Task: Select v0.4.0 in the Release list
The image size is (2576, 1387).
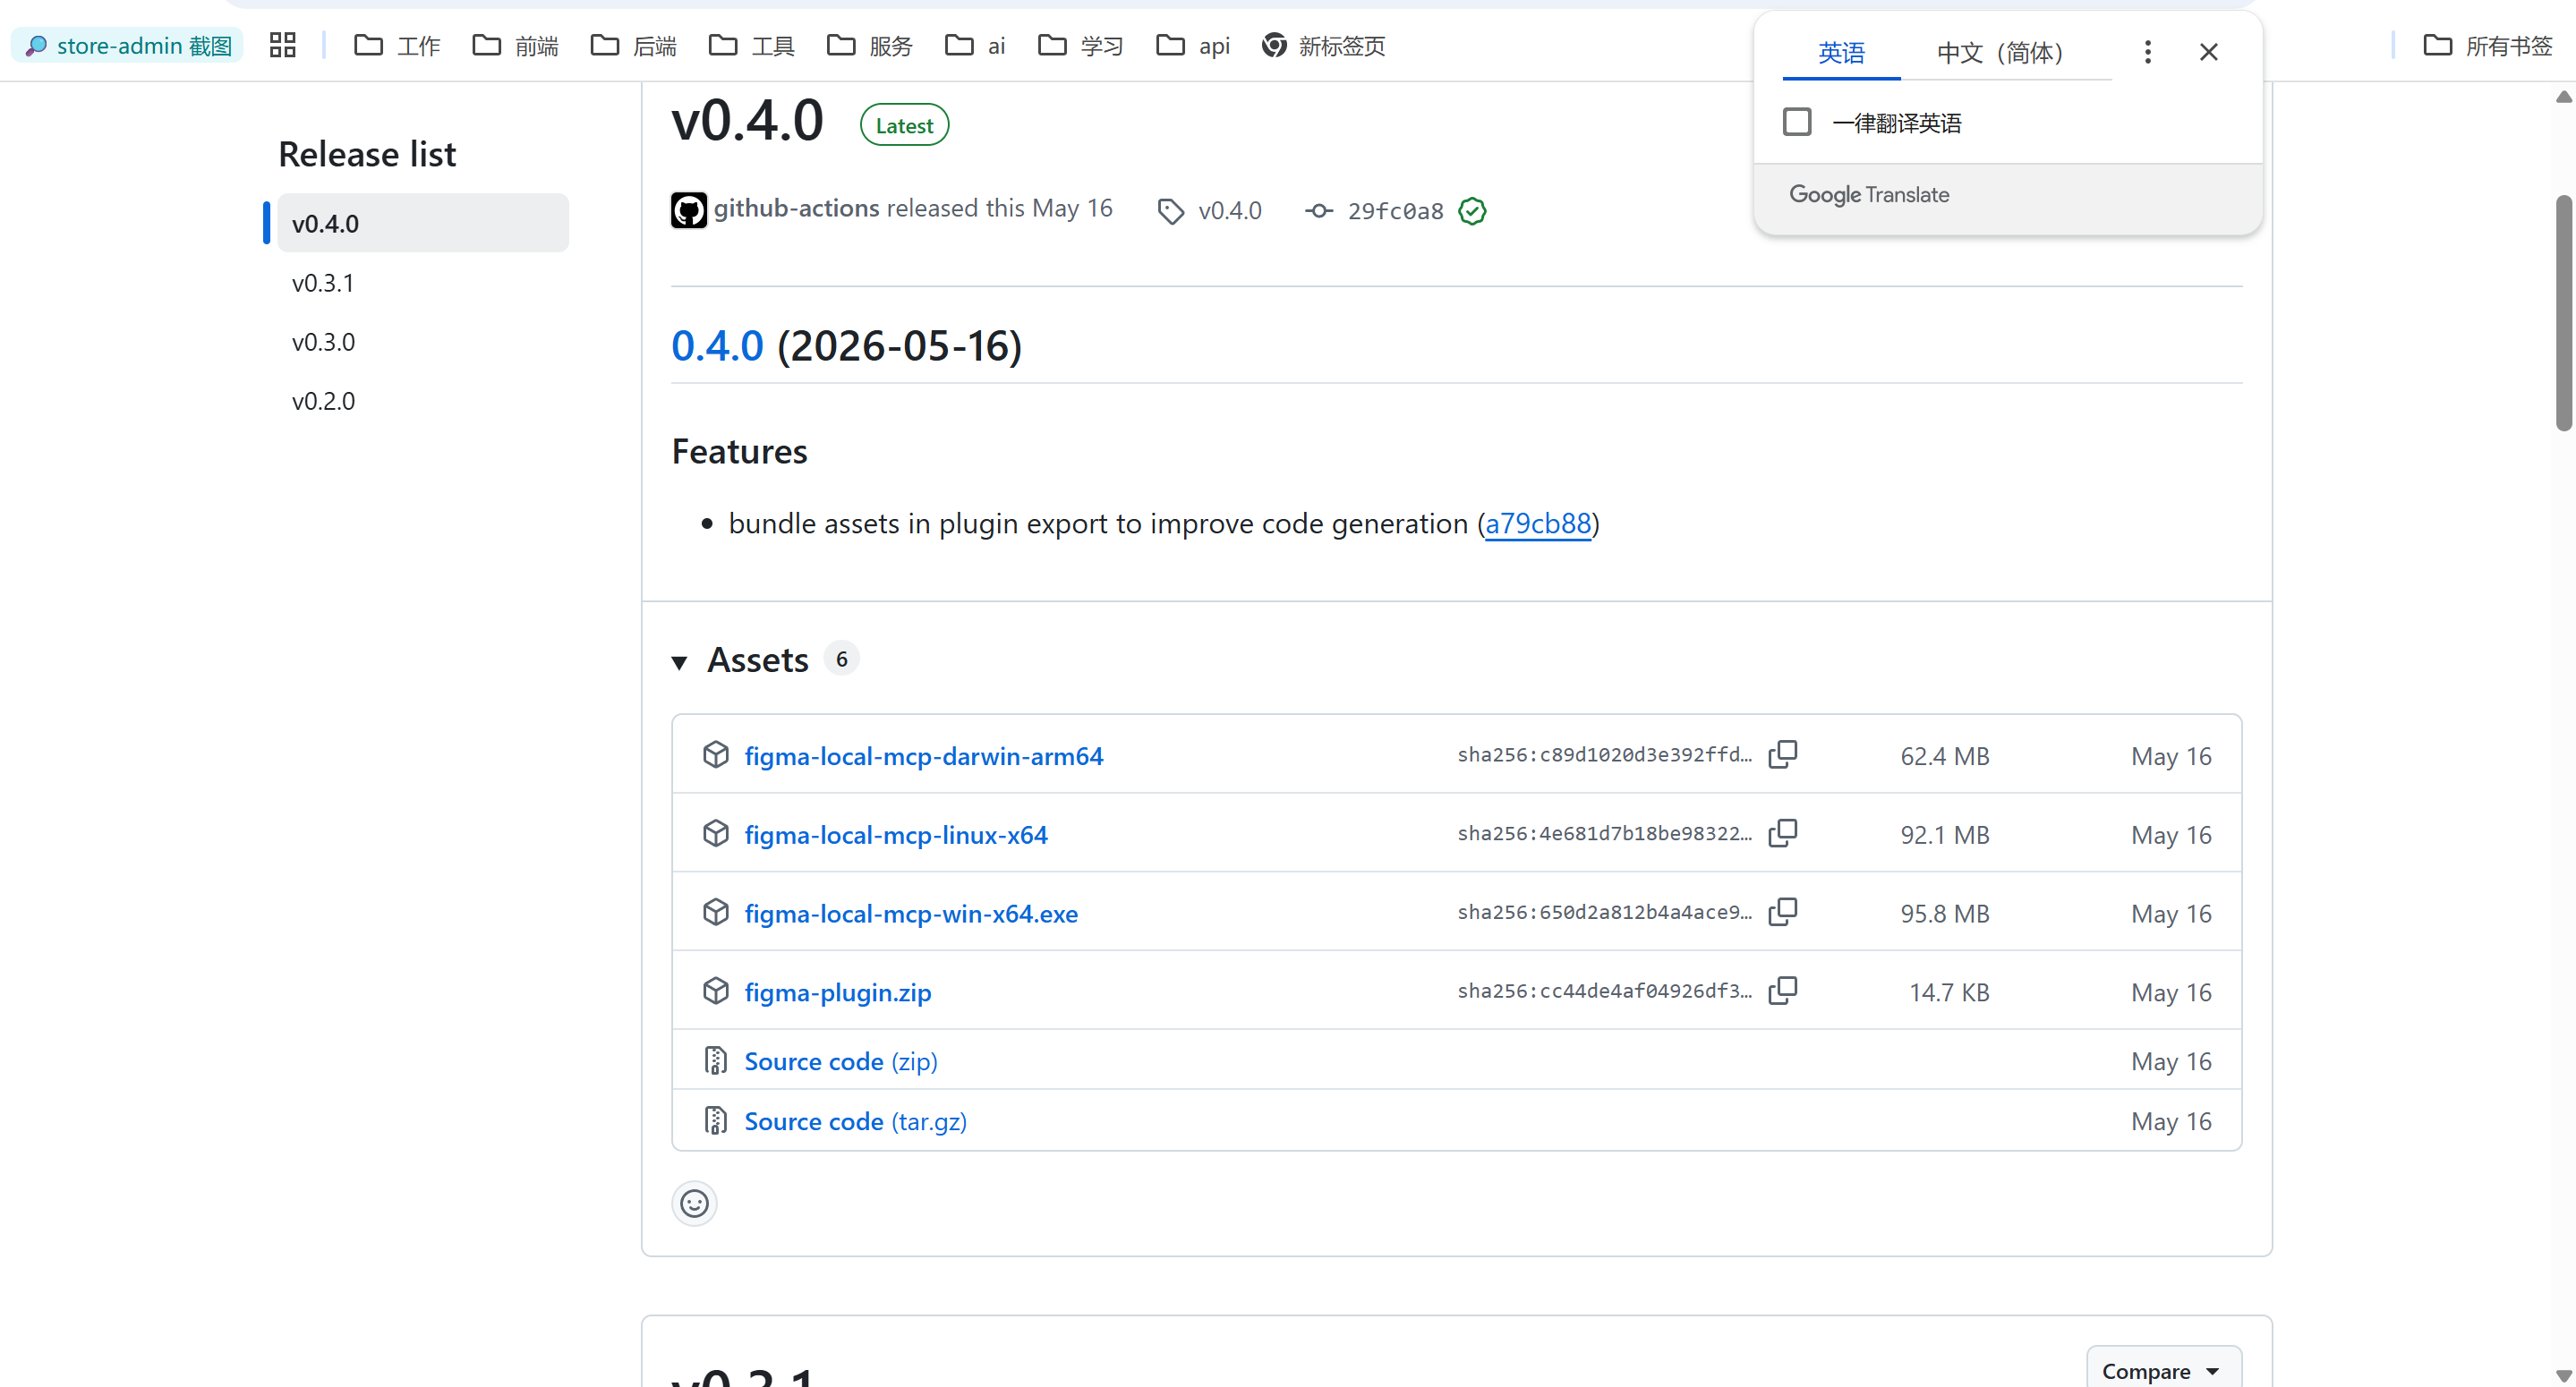Action: [422, 223]
